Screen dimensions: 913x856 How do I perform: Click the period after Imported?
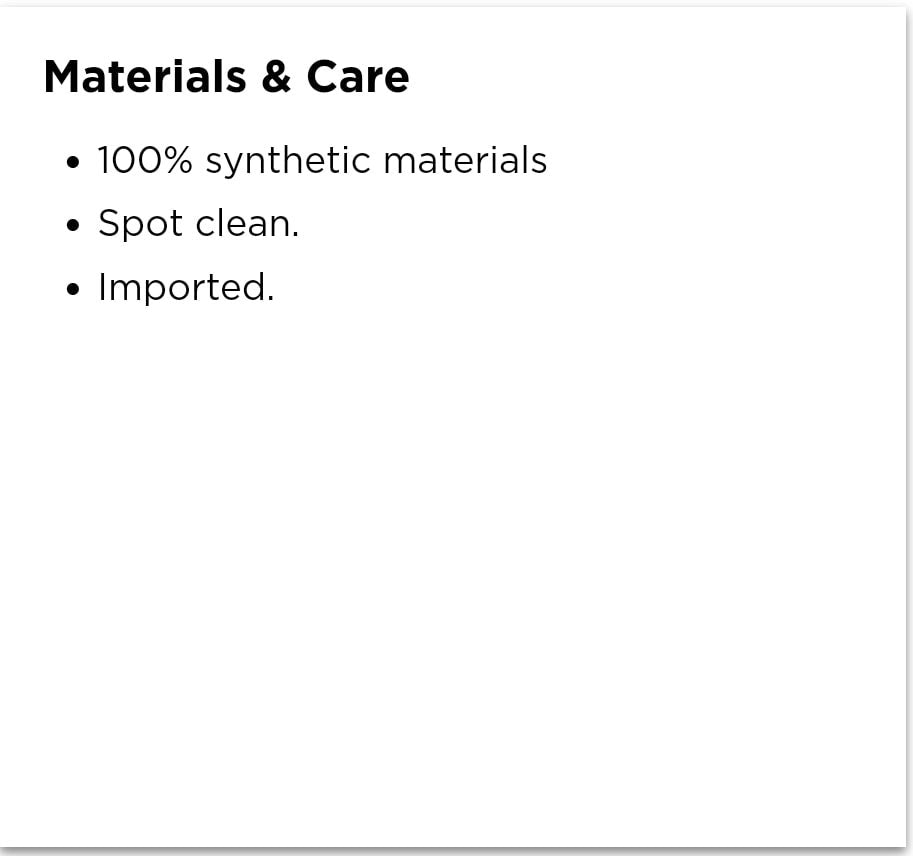click(x=271, y=299)
